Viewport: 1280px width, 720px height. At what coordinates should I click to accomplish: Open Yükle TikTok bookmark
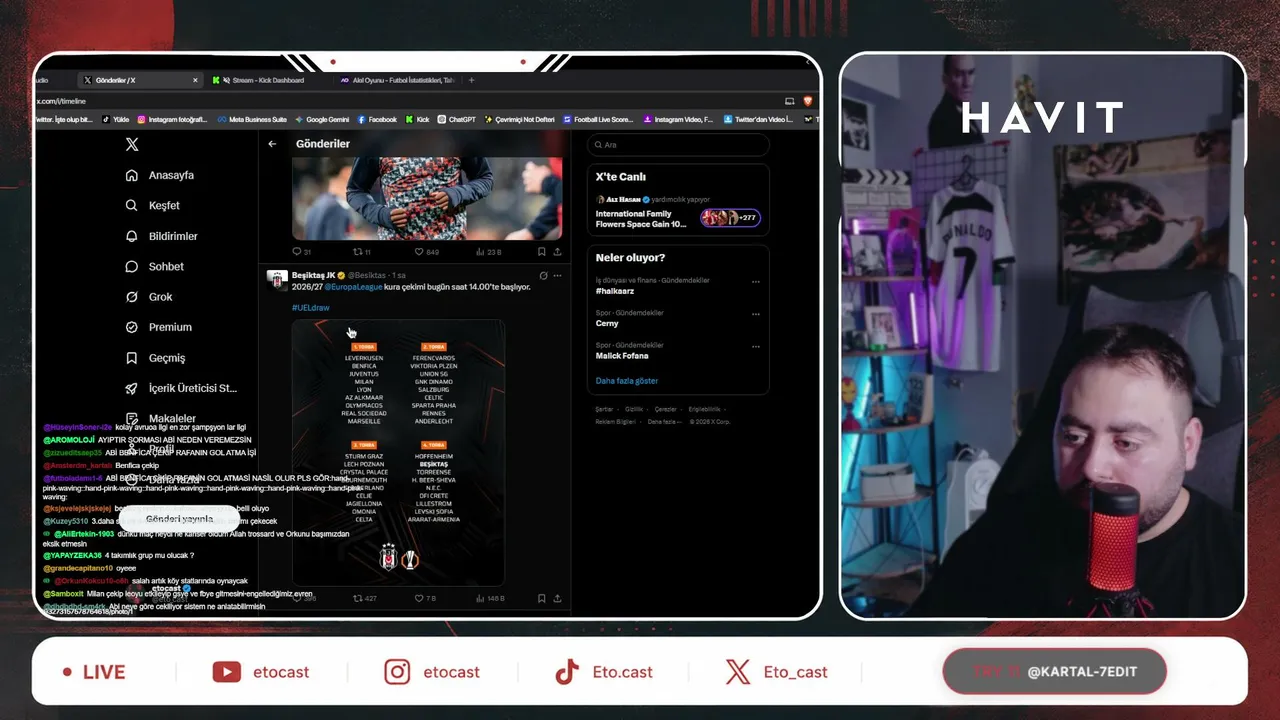(x=116, y=120)
